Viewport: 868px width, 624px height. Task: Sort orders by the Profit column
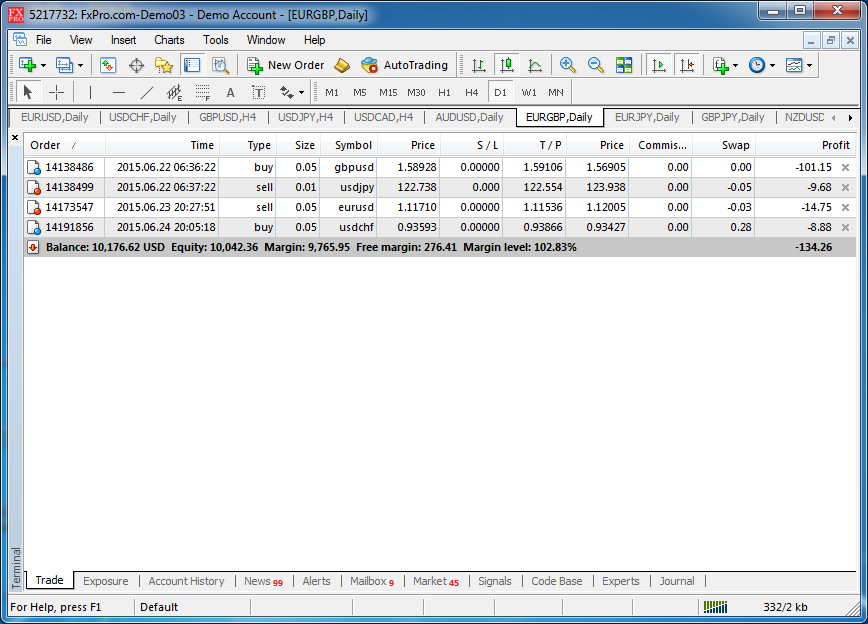tap(806, 145)
